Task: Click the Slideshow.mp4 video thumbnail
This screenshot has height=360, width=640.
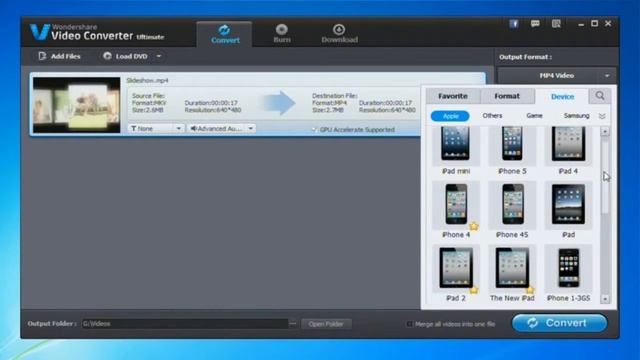Action: tap(77, 105)
